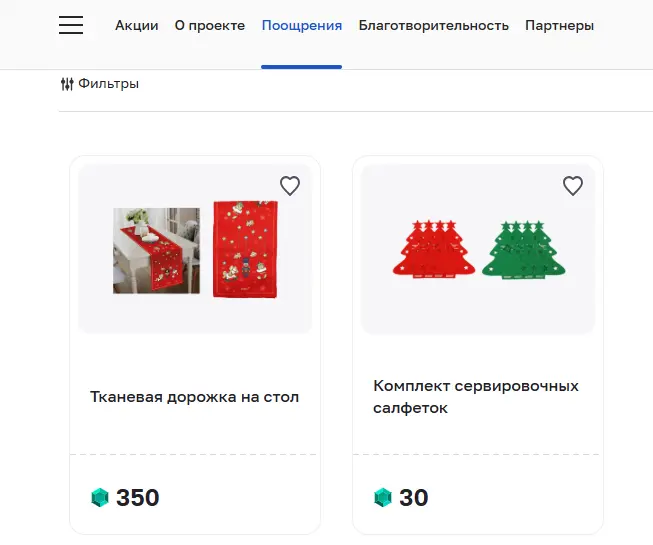This screenshot has height=545, width=653.
Task: Open the hamburger menu icon
Action: click(x=71, y=25)
